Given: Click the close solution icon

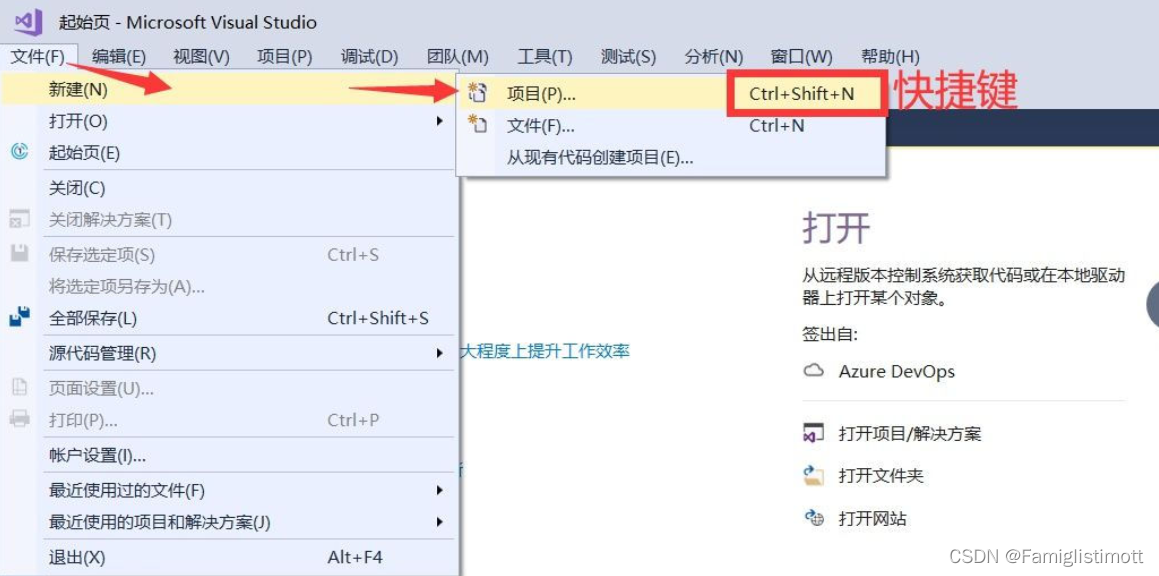Looking at the screenshot, I should 20,220.
